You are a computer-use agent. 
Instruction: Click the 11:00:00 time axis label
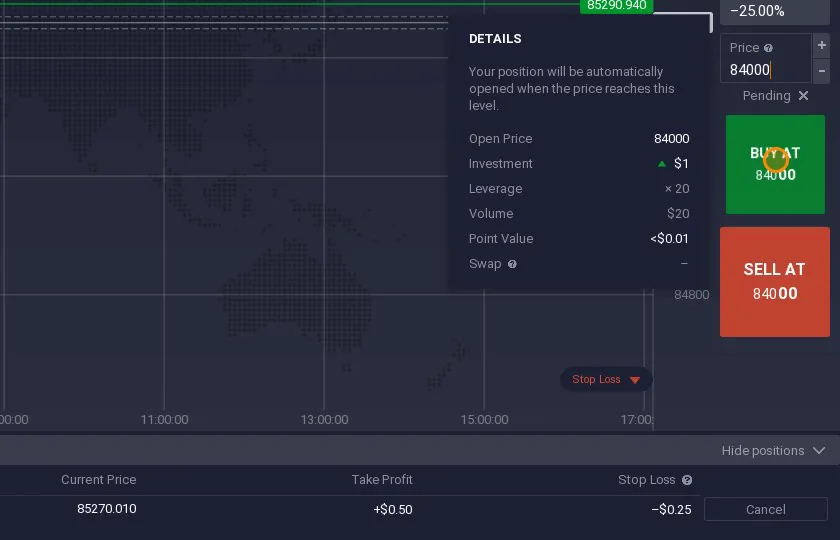[164, 419]
